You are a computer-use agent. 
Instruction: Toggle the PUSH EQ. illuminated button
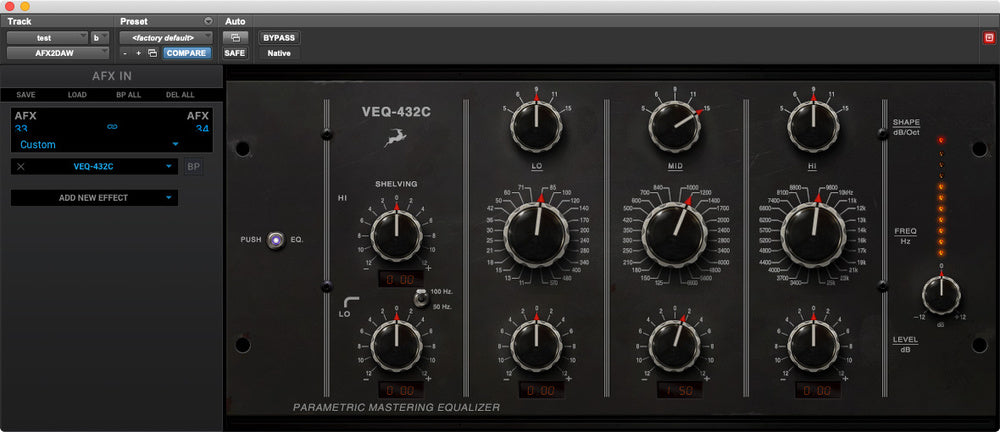pyautogui.click(x=276, y=240)
